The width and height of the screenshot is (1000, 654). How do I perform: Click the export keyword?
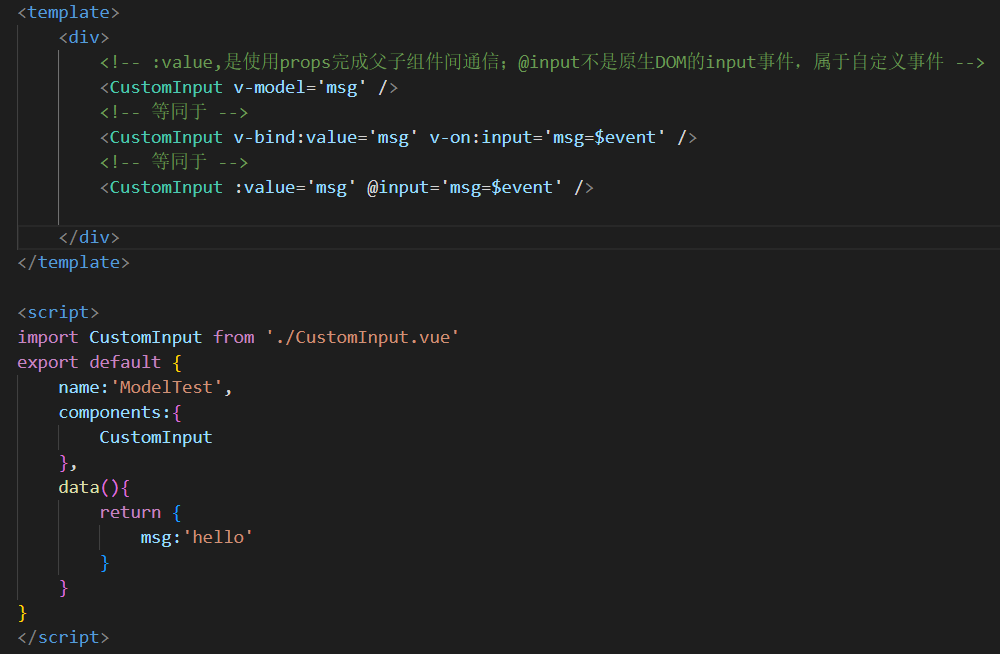(x=47, y=363)
